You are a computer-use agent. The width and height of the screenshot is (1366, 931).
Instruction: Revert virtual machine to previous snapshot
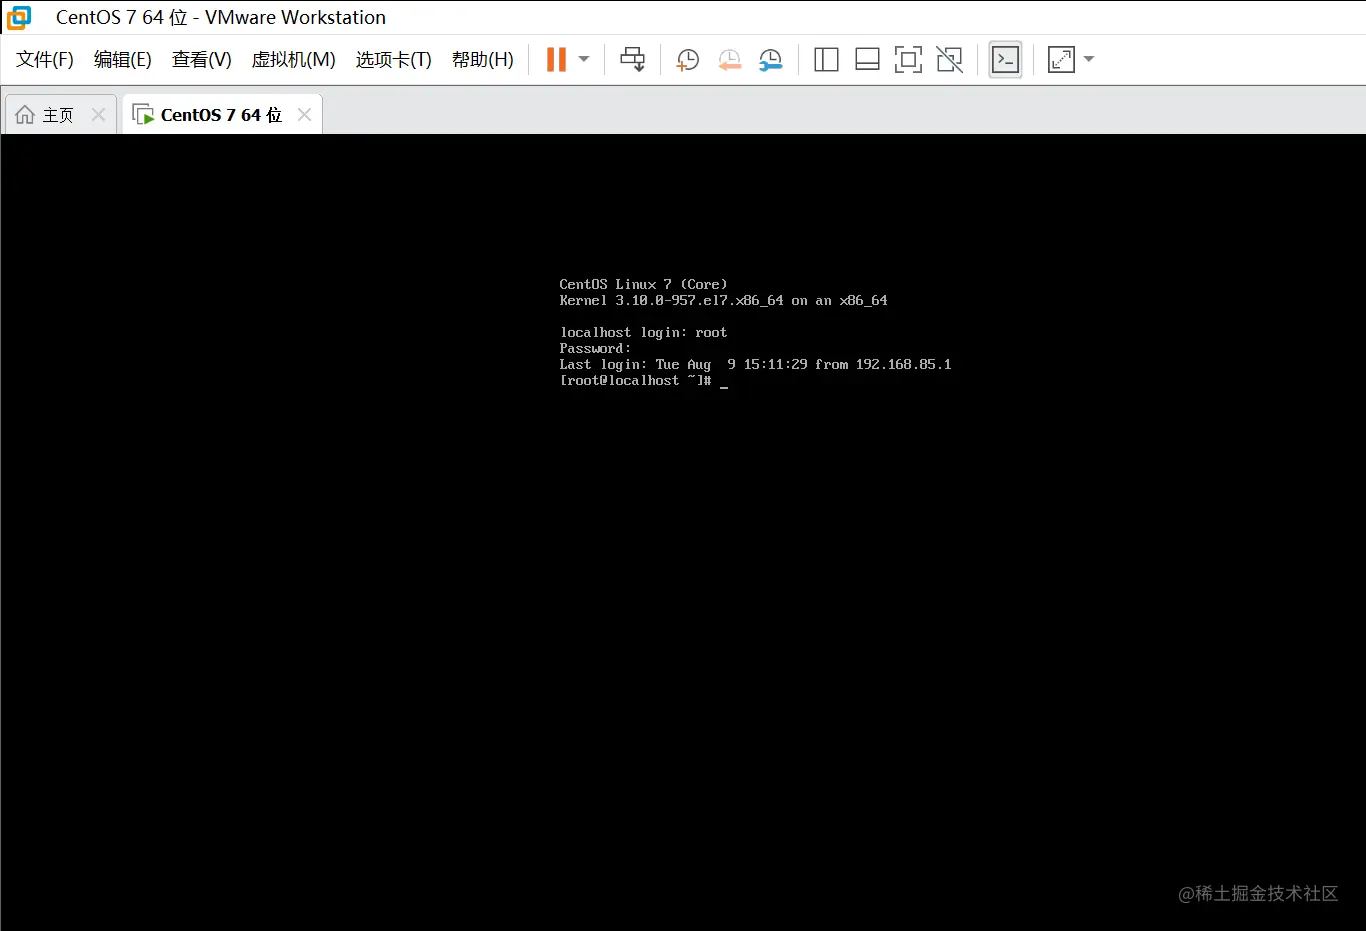pos(729,60)
